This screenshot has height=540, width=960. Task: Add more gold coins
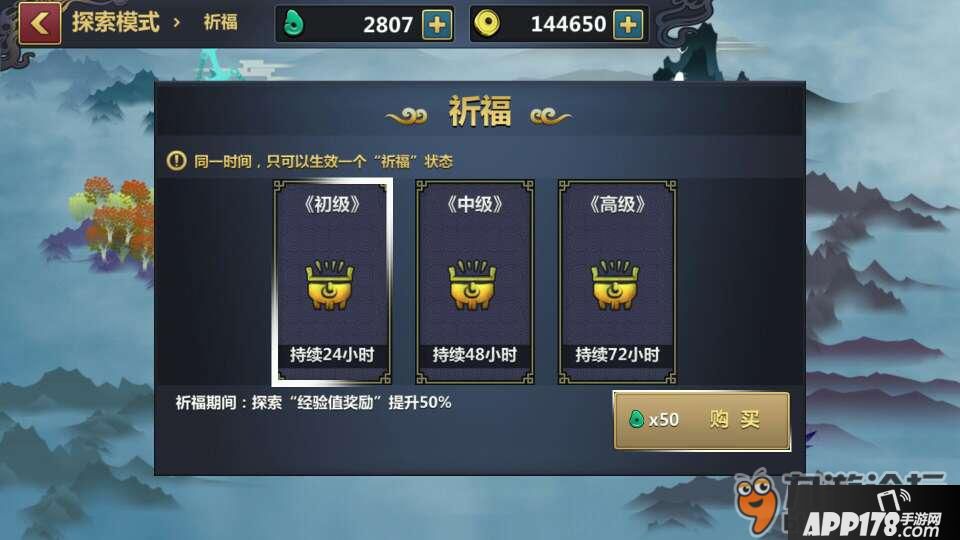tap(628, 24)
